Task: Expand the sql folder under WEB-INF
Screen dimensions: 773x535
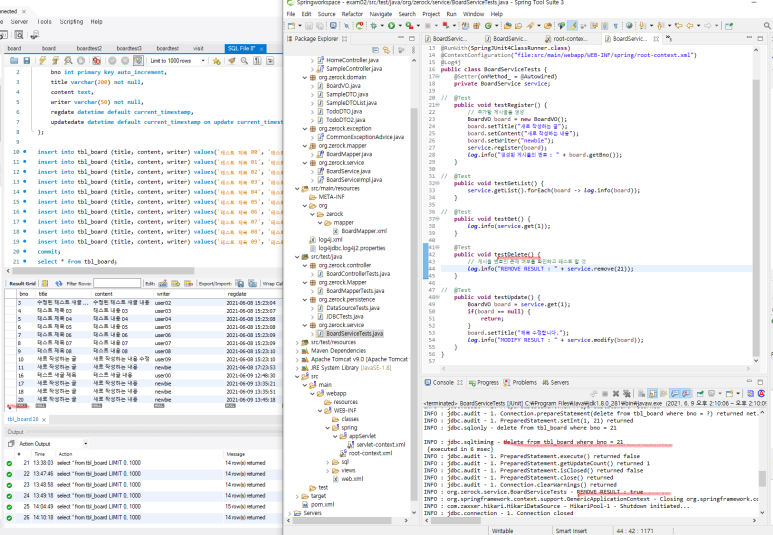Action: pos(328,463)
